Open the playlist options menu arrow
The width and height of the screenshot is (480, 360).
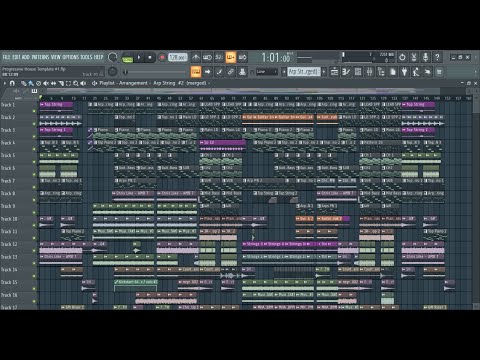[x=5, y=83]
